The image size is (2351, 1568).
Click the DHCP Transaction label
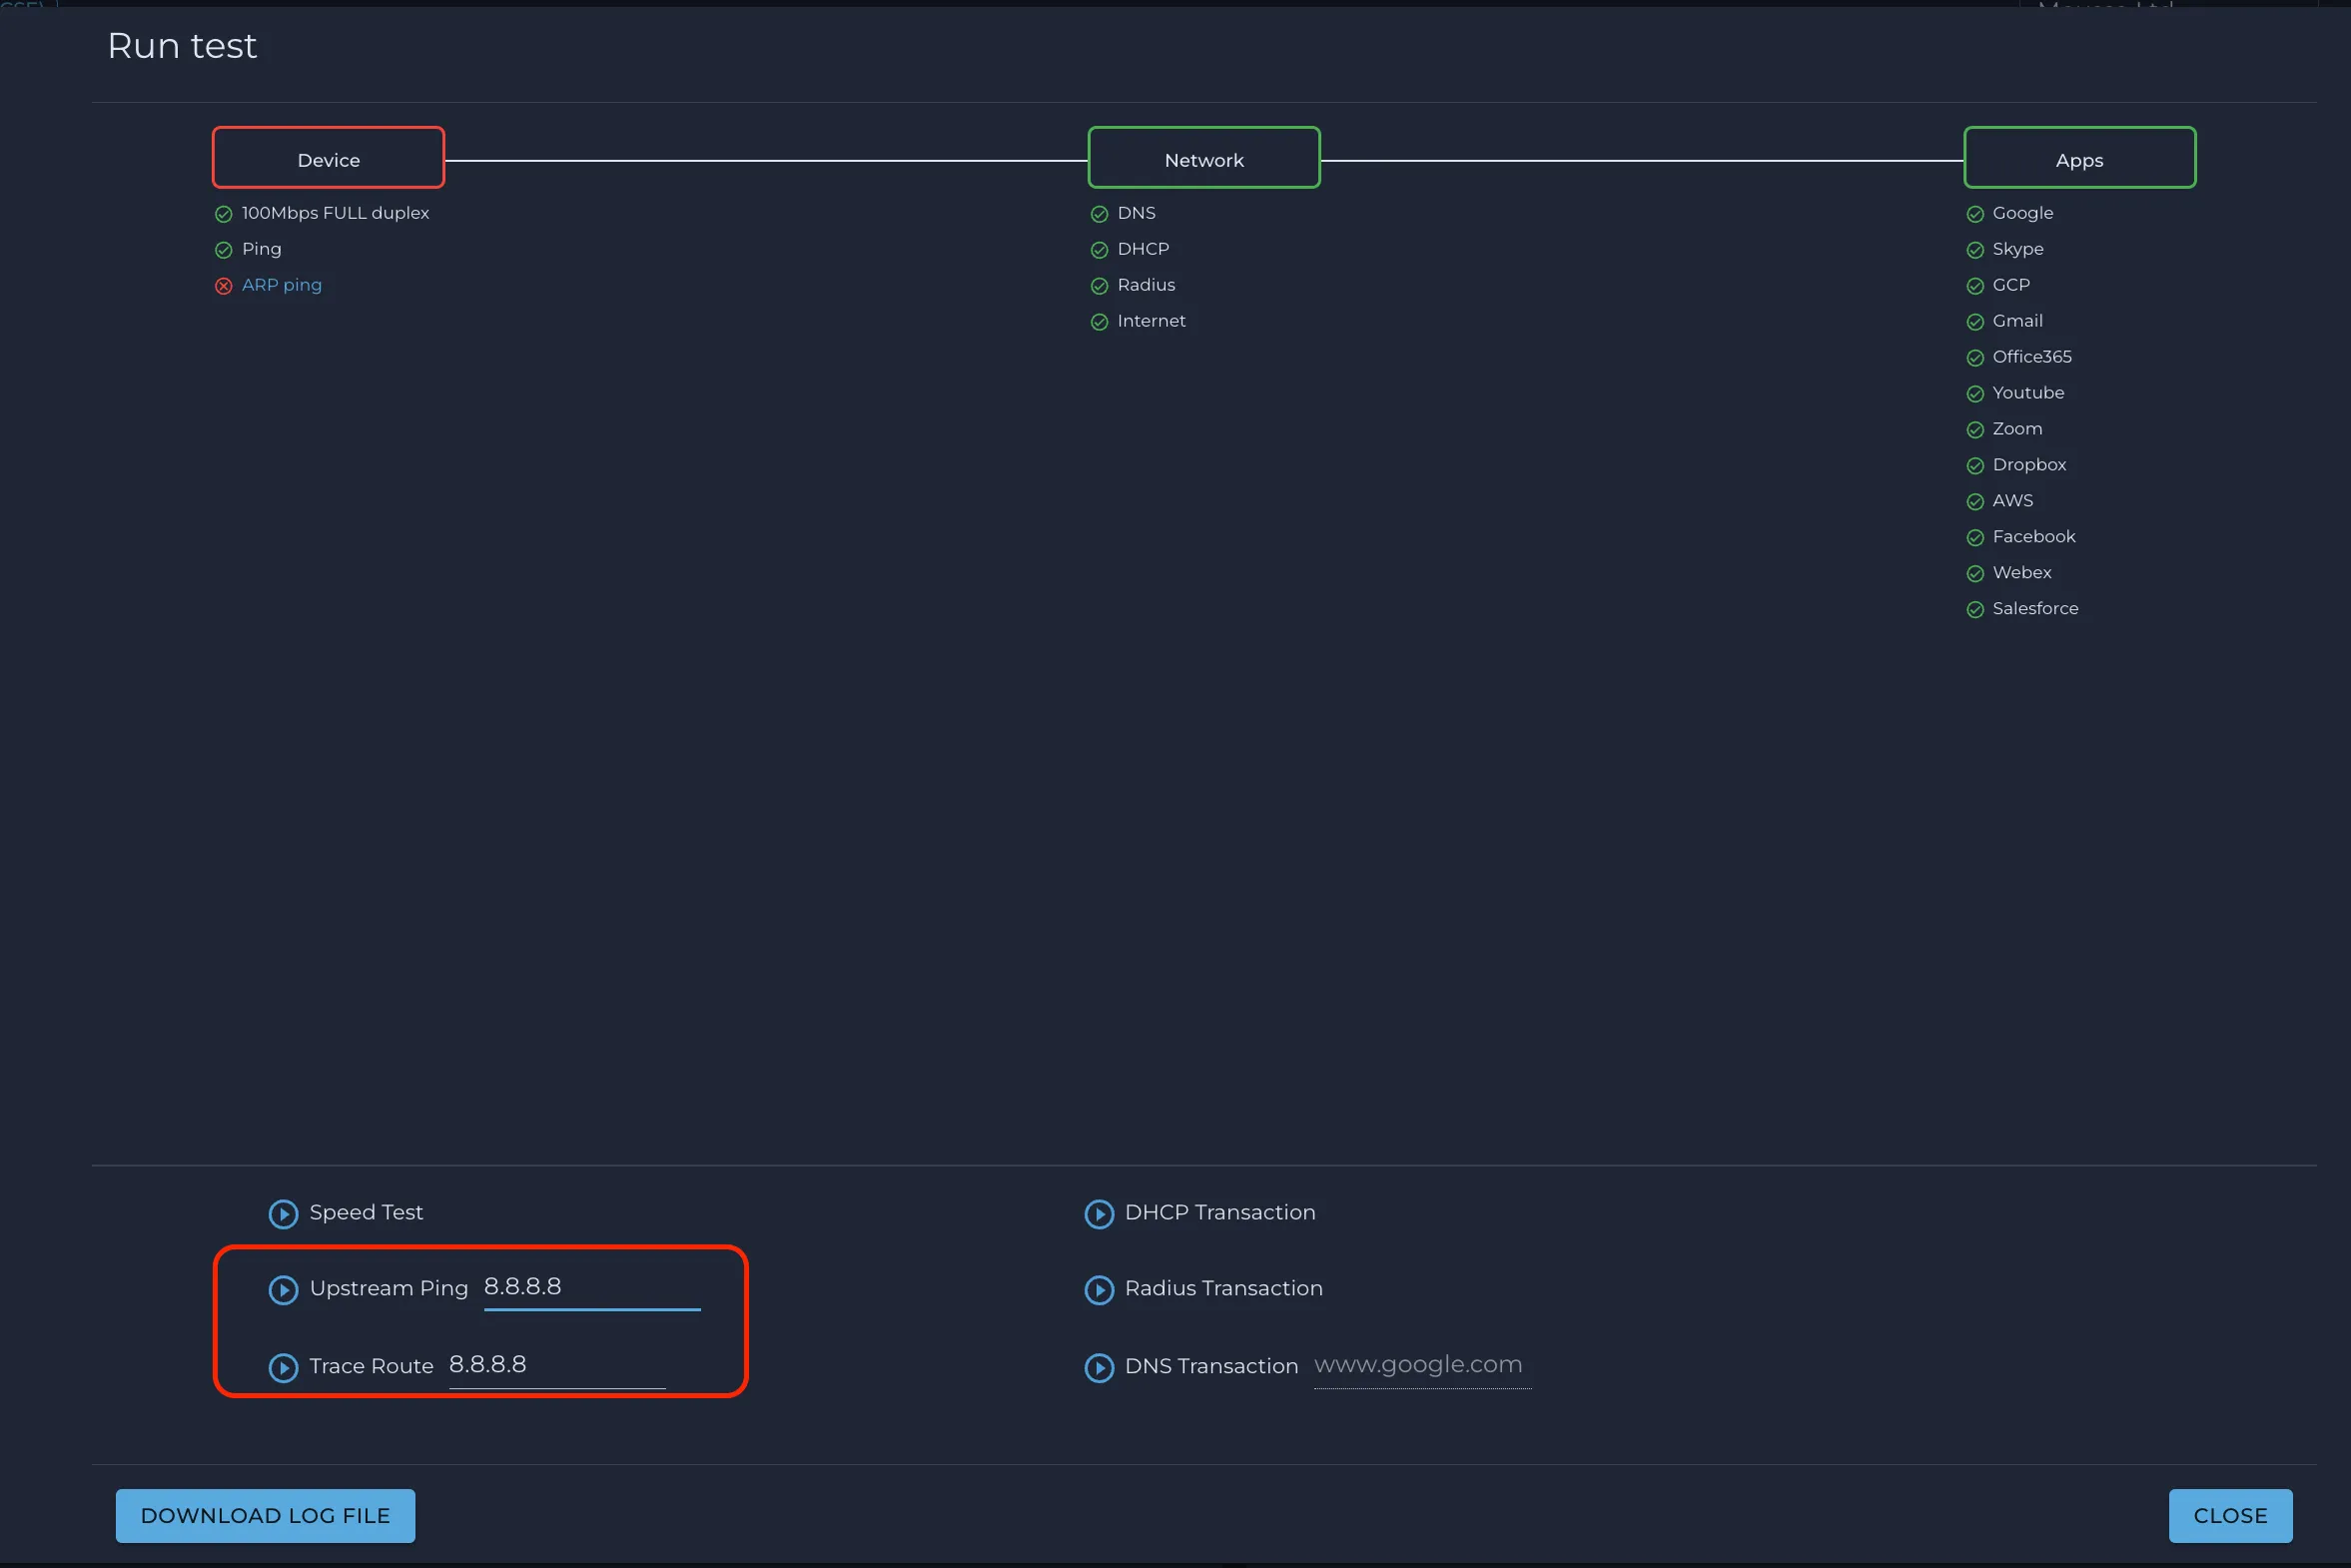tap(1220, 1213)
